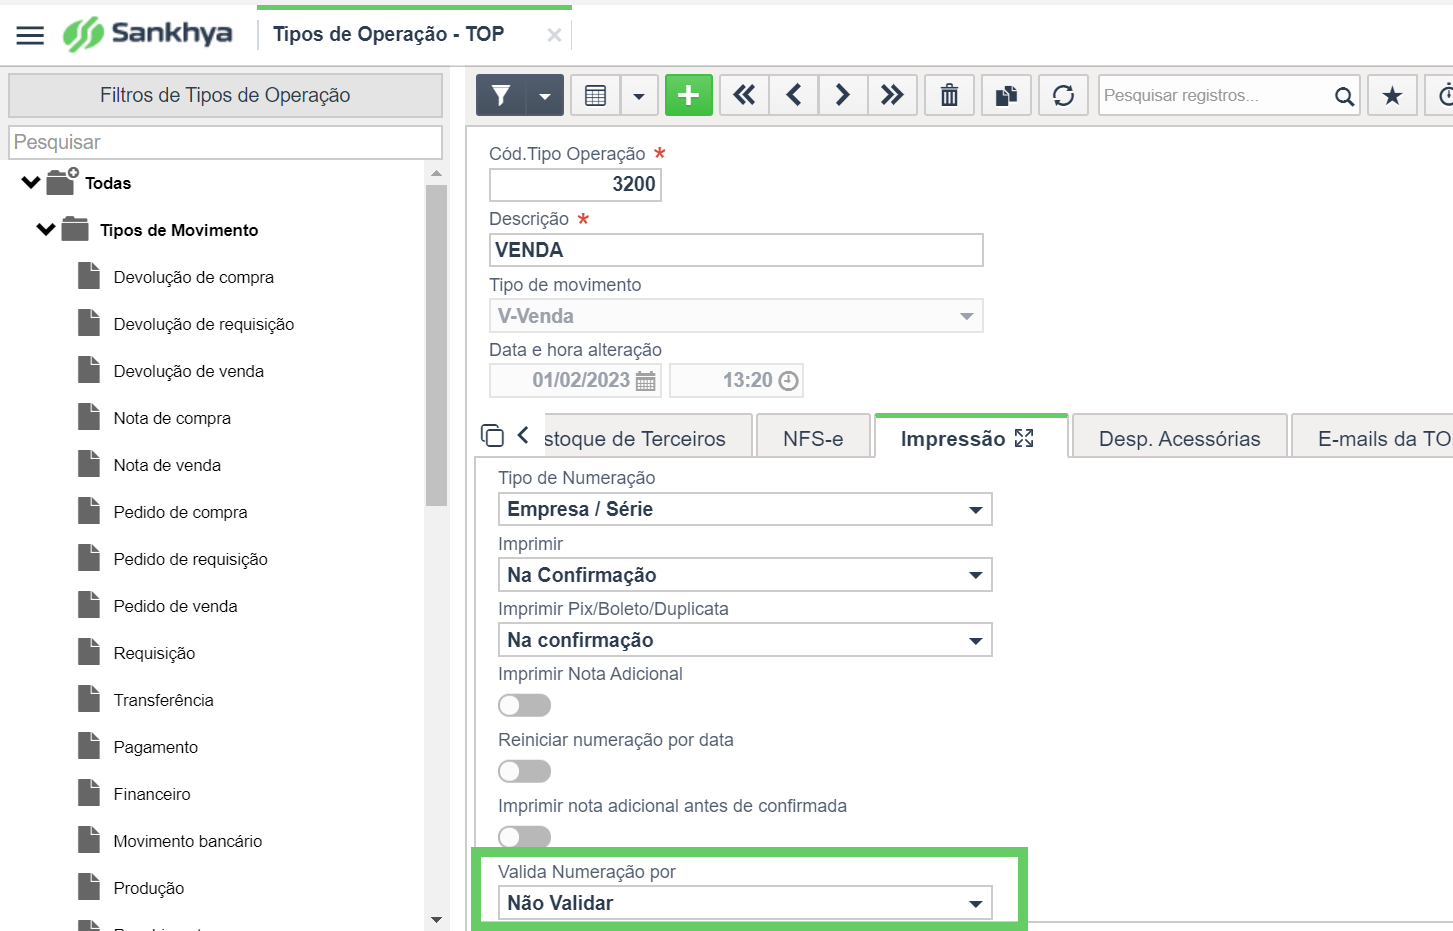Screen dimensions: 1453x931
Task: Open the Imprimir dropdown
Action: pyautogui.click(x=745, y=575)
